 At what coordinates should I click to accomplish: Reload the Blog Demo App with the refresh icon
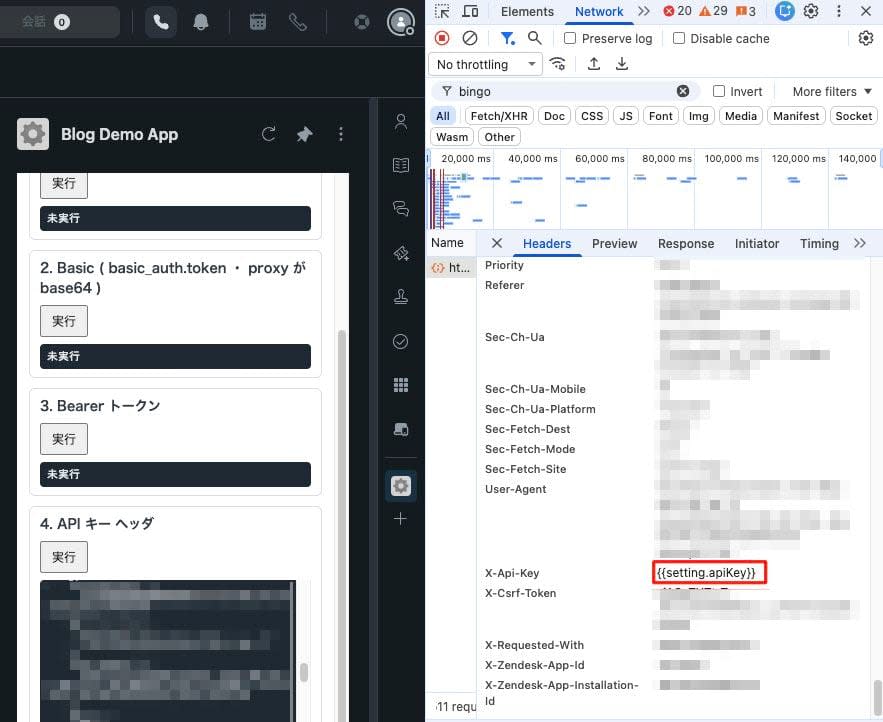point(269,134)
